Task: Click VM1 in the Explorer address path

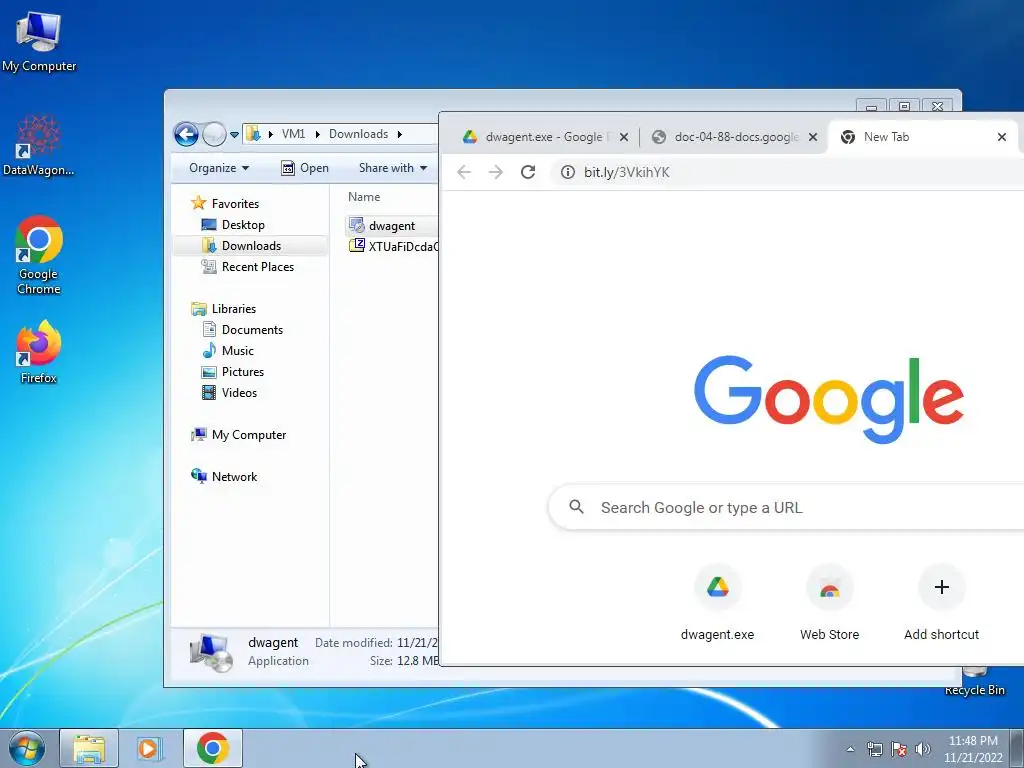Action: click(293, 134)
